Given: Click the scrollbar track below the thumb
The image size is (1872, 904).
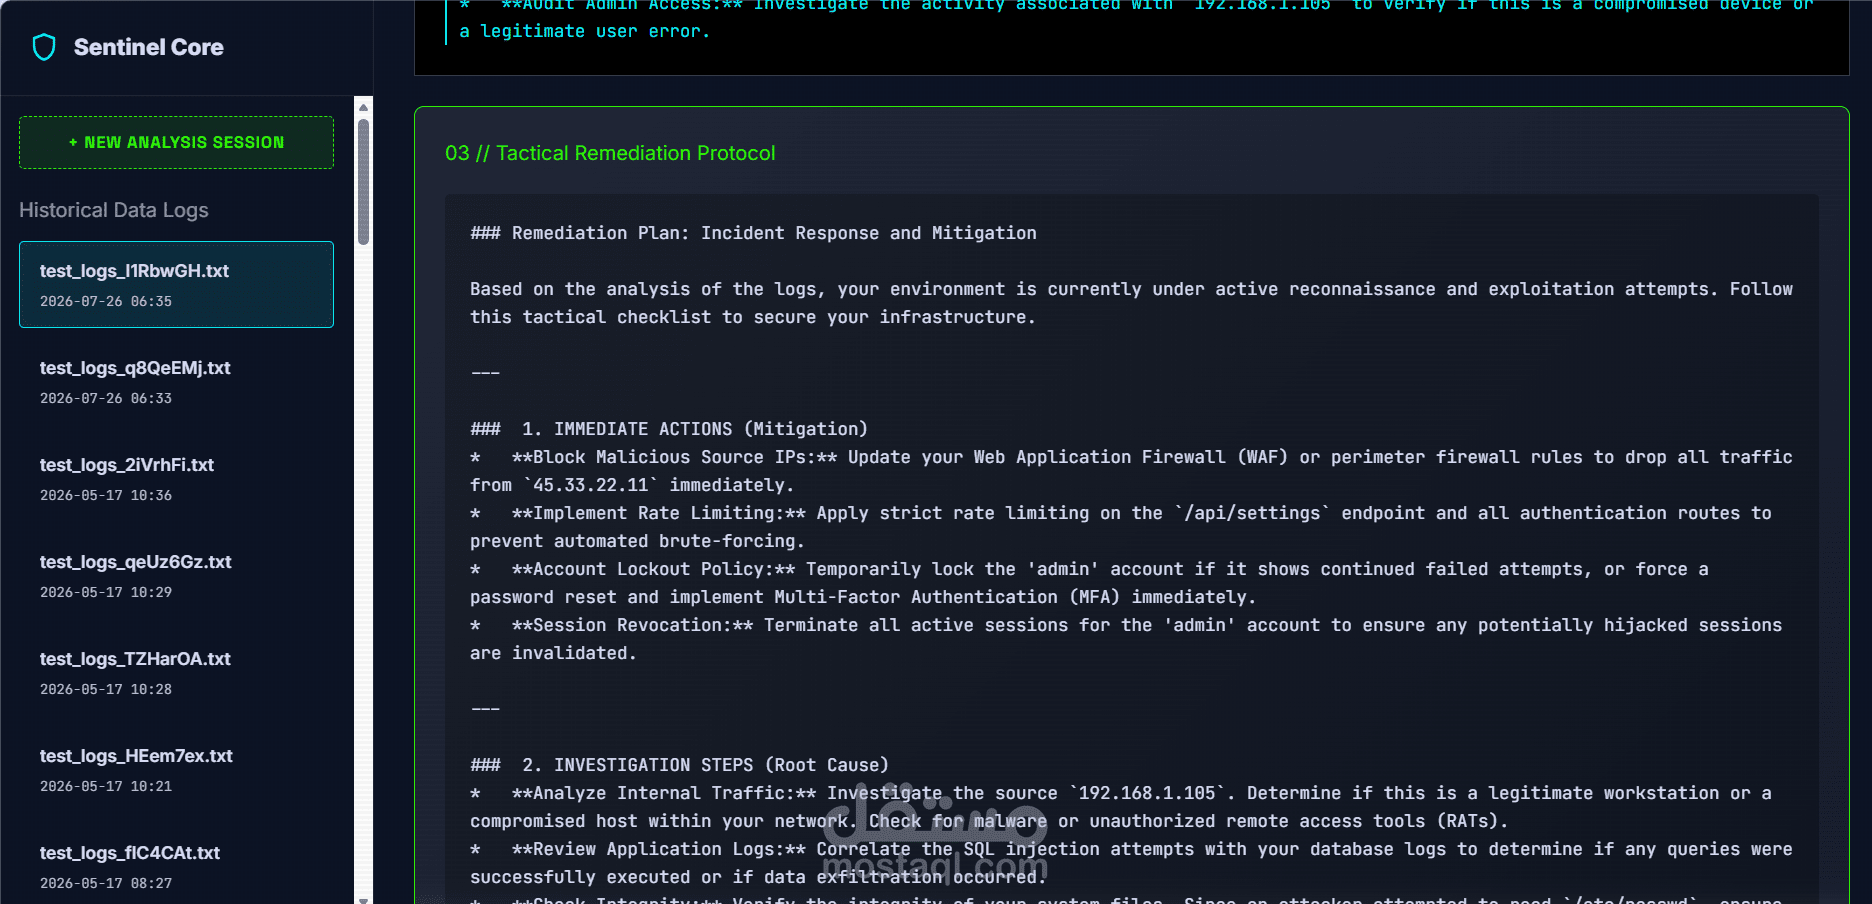Looking at the screenshot, I should [364, 568].
